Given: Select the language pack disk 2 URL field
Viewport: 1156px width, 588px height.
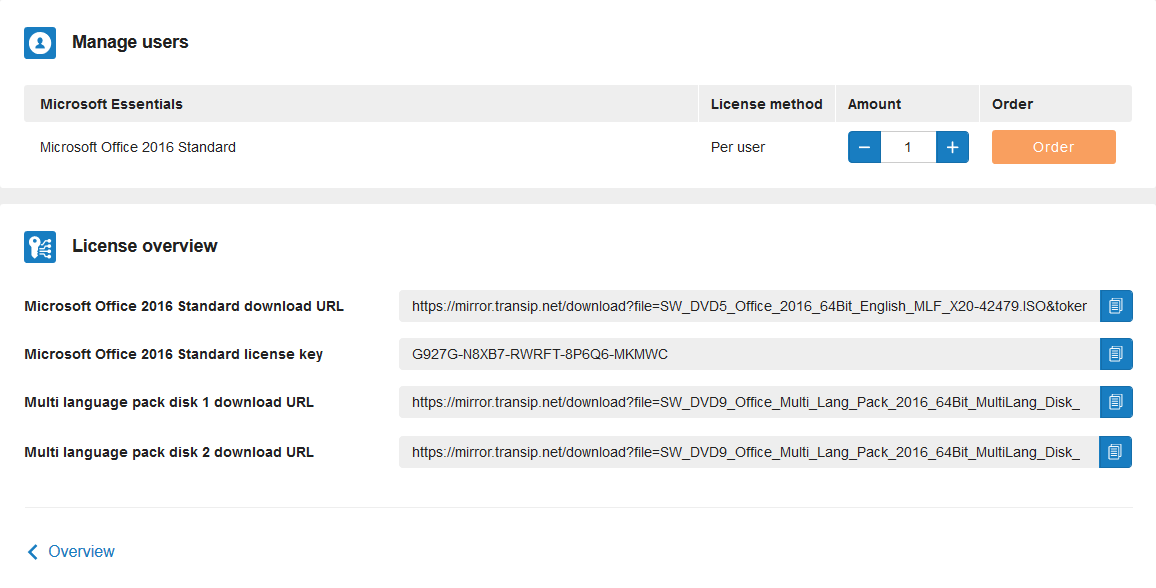Looking at the screenshot, I should coord(749,452).
